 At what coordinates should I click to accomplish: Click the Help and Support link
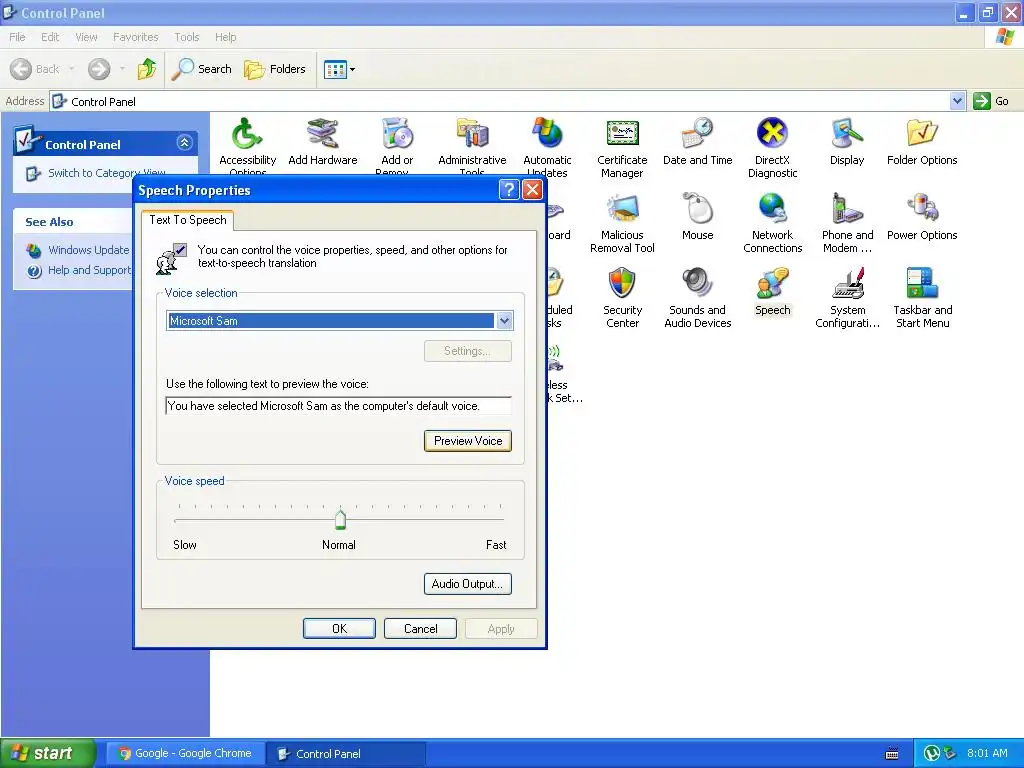[89, 270]
